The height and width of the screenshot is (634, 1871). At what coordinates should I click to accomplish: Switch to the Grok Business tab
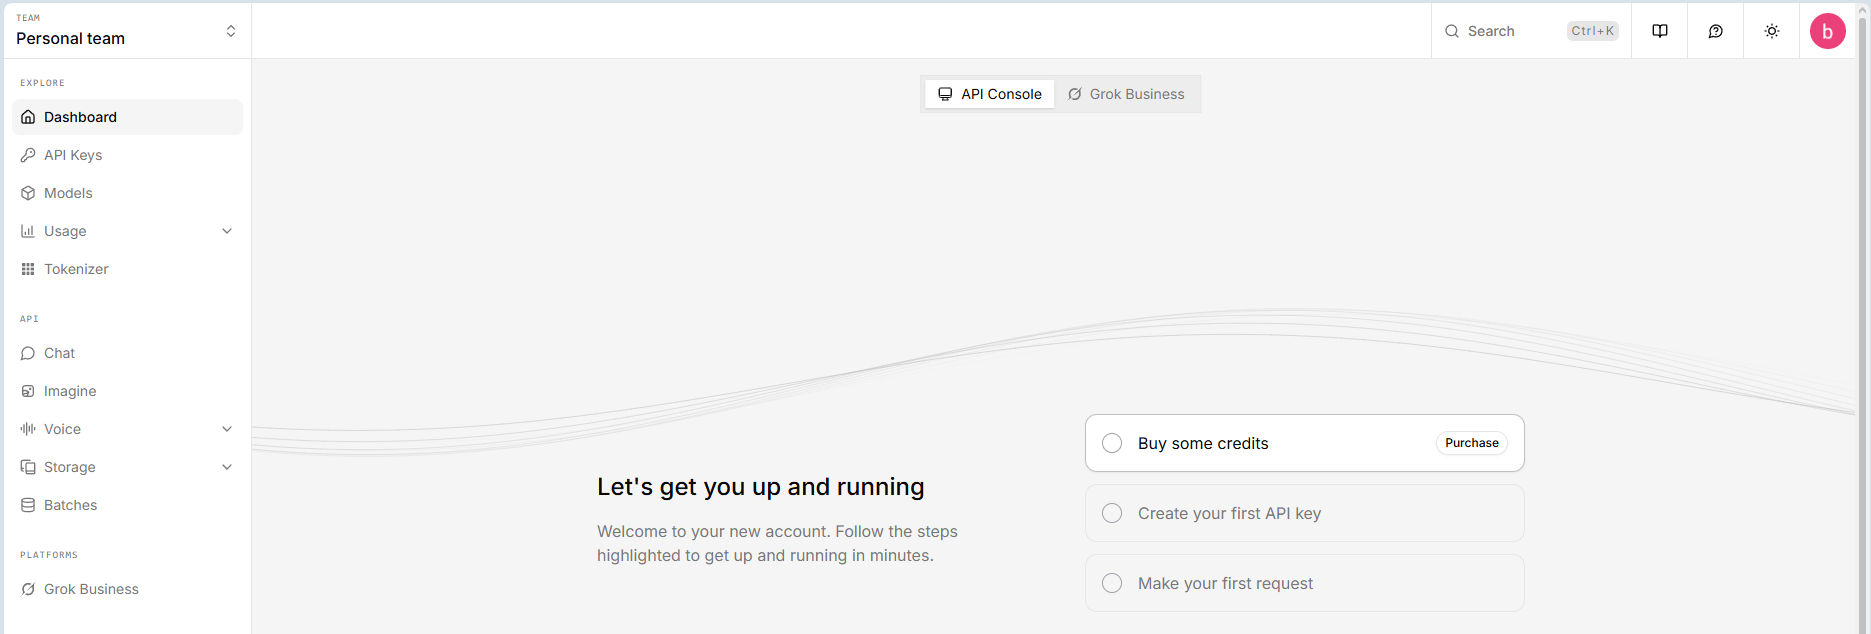(1126, 94)
